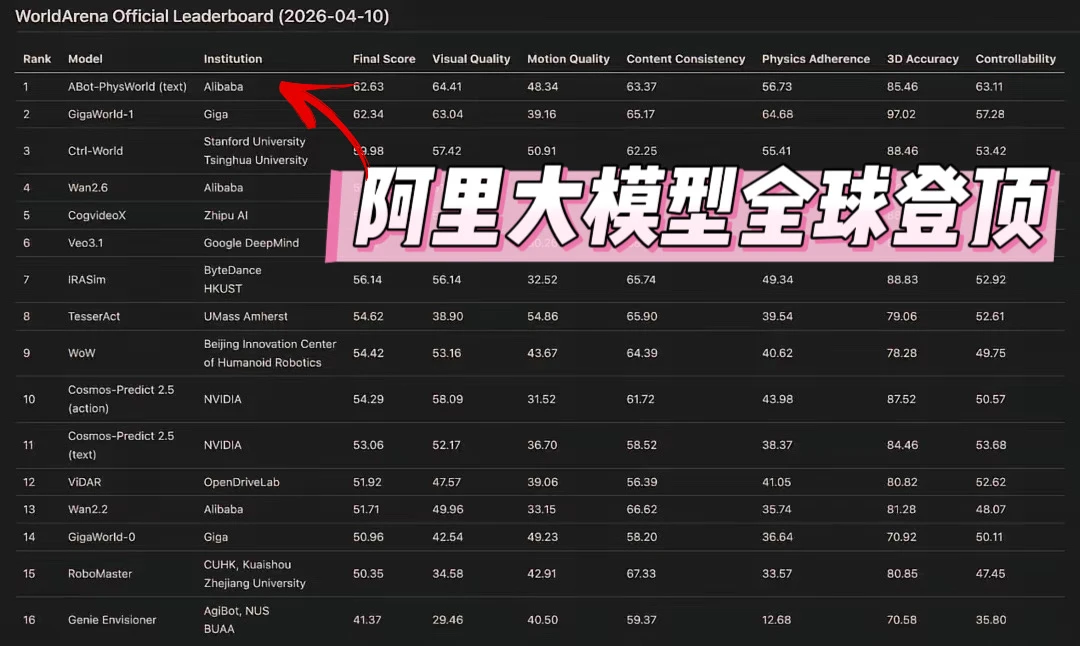Click 3D accuracy 97.02 for GigaWorld-1
This screenshot has height=646, width=1080.
point(902,114)
